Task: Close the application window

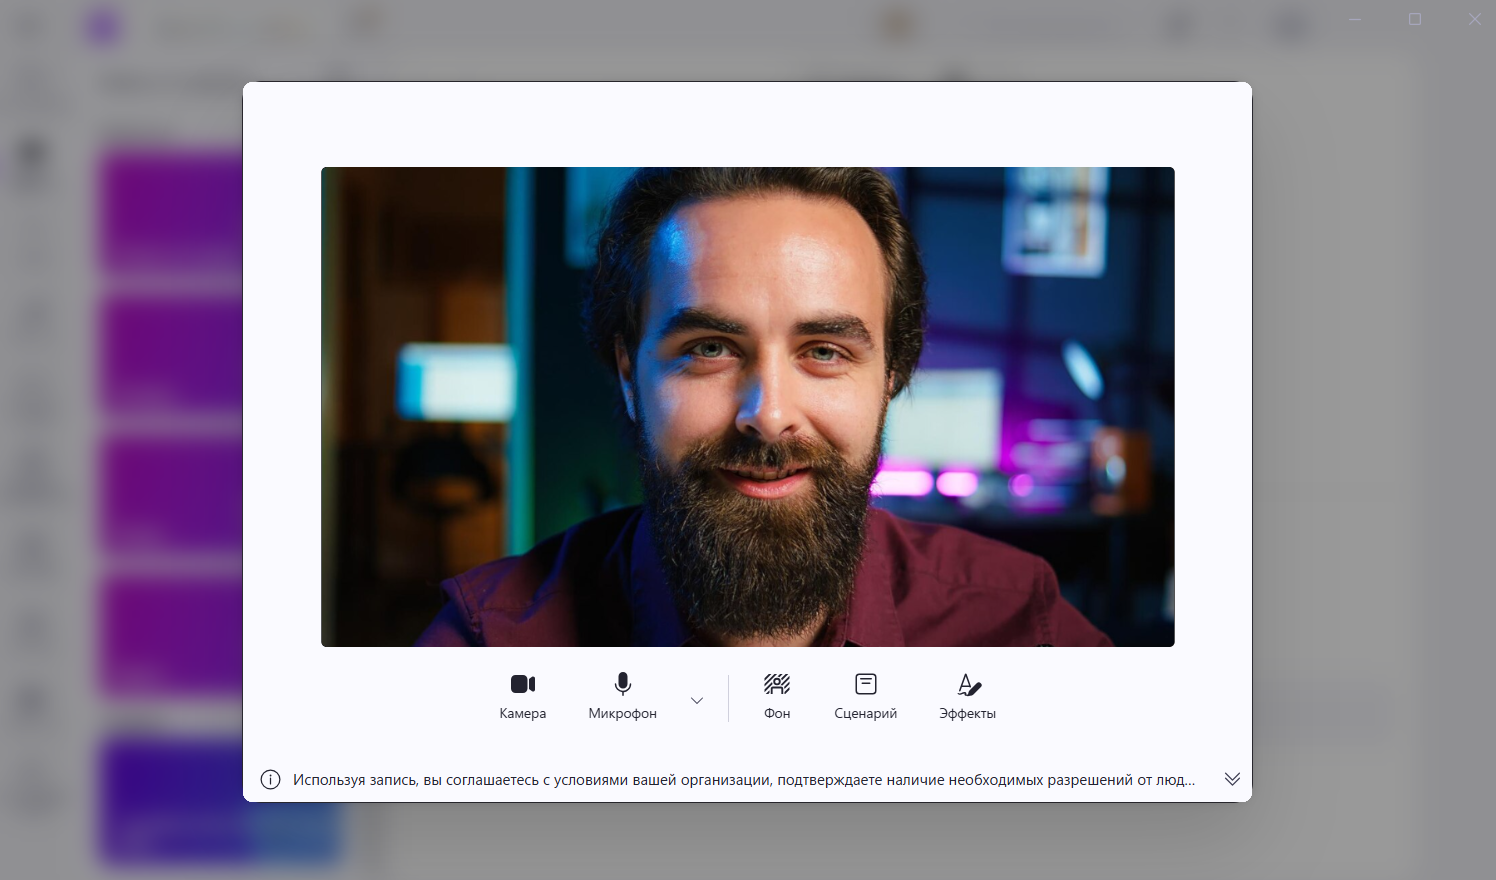Action: tap(1474, 19)
